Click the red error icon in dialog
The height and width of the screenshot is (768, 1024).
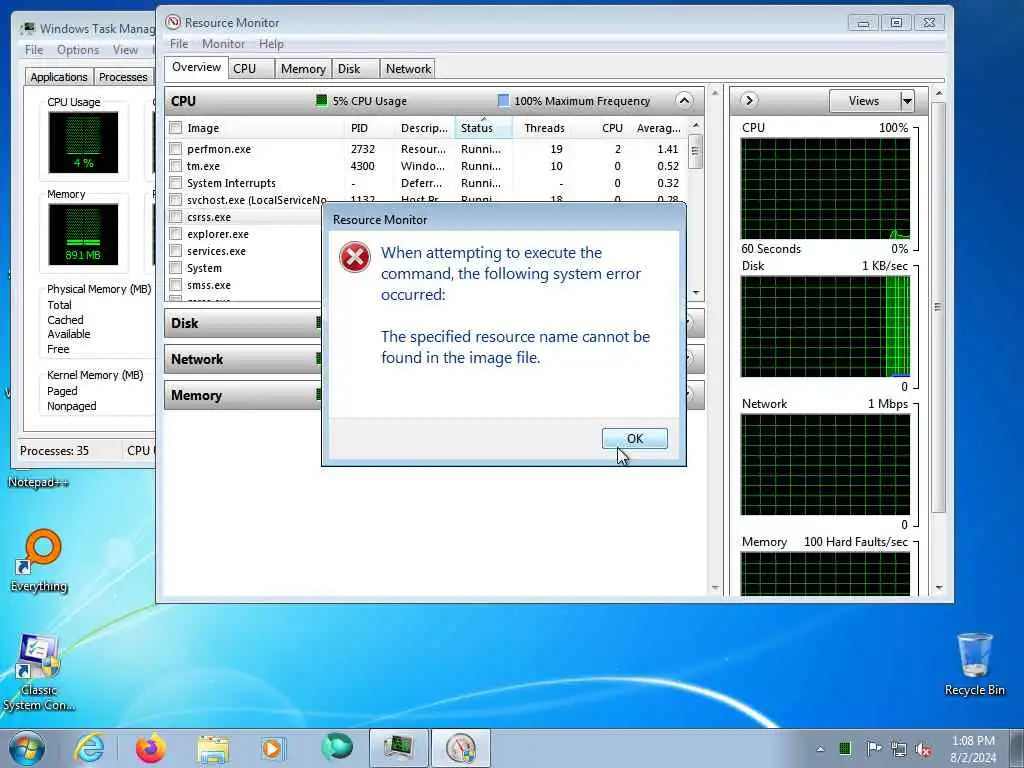click(x=355, y=257)
